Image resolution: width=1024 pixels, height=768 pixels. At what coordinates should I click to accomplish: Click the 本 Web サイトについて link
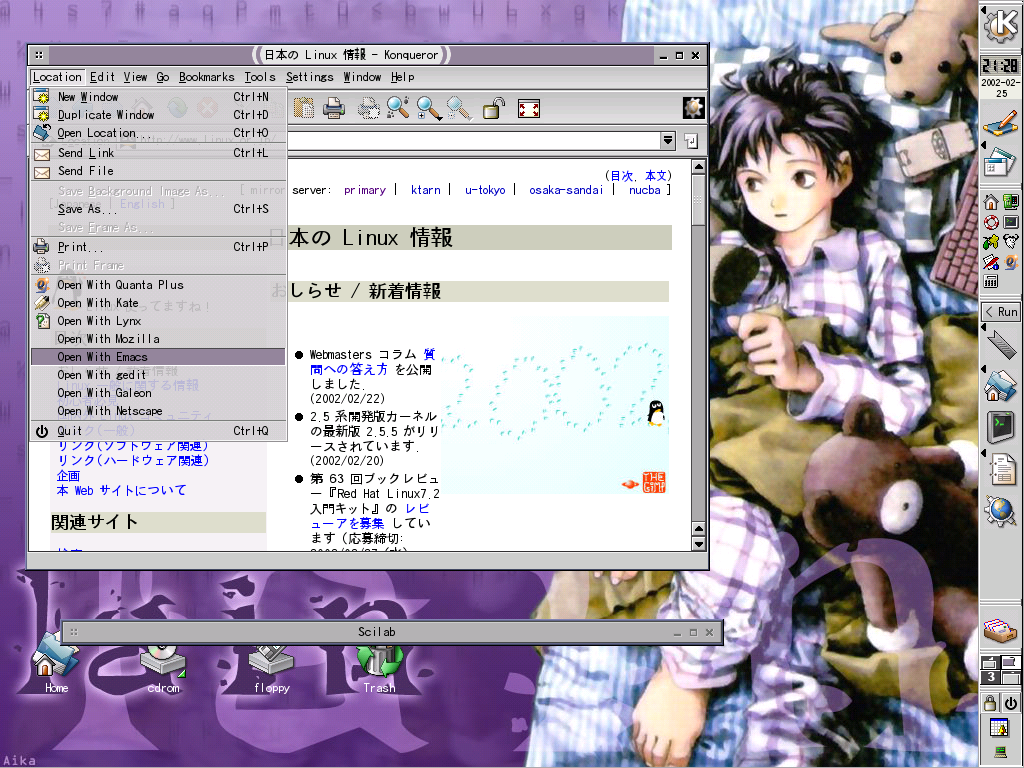pyautogui.click(x=121, y=490)
